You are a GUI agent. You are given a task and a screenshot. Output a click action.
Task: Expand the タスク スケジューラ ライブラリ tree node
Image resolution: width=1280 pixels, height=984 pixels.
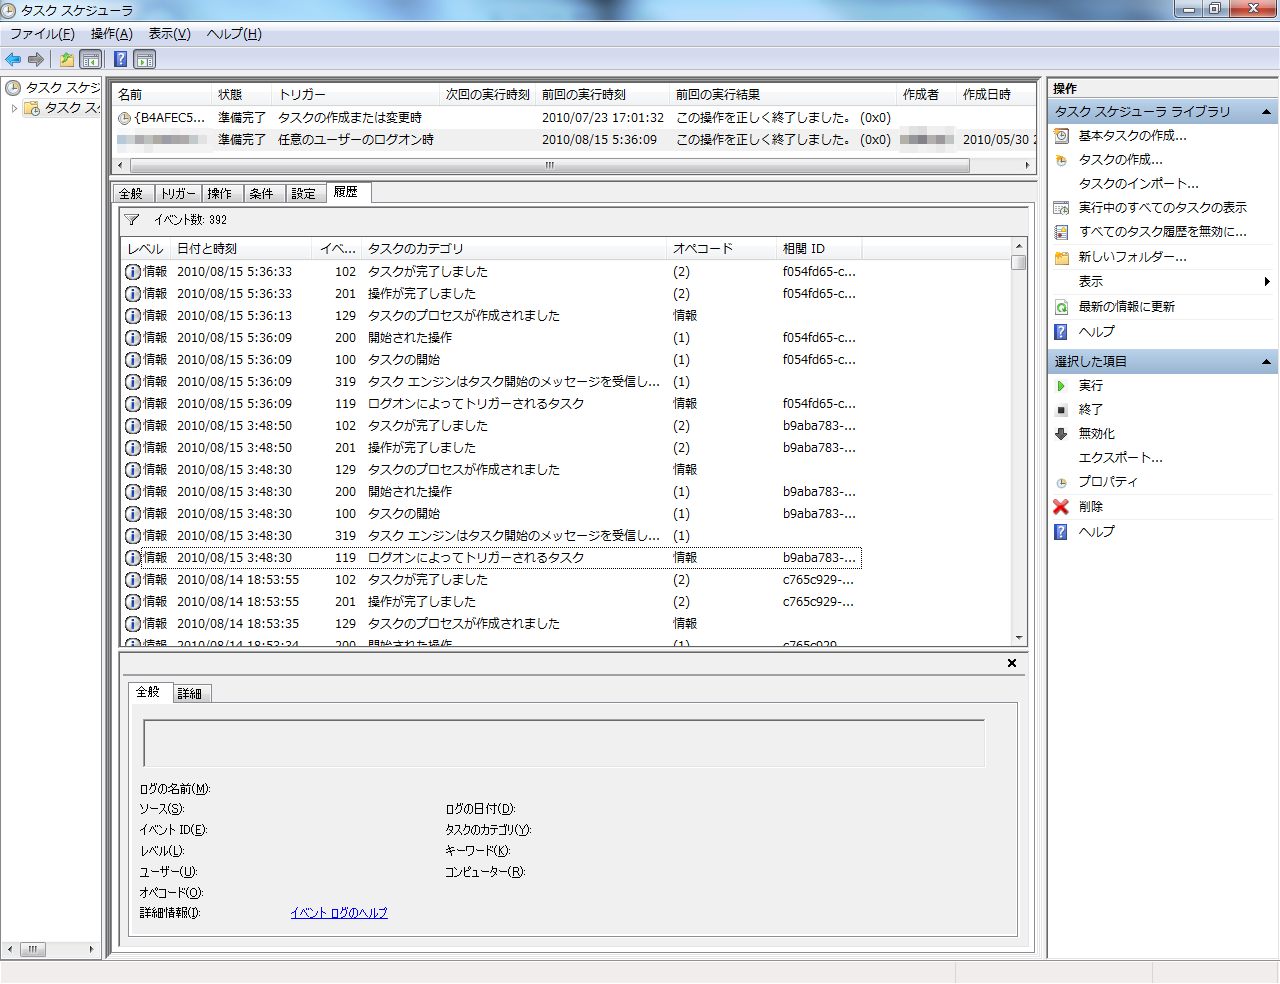click(x=14, y=108)
